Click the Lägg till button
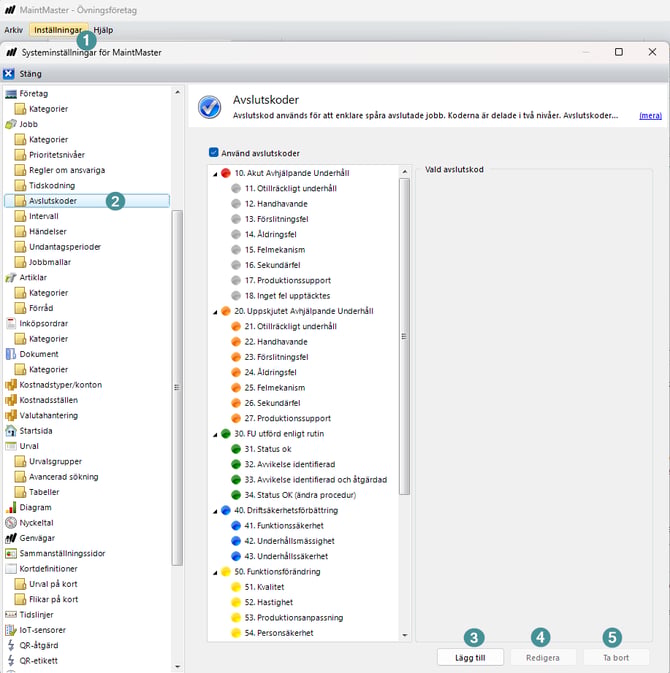670x673 pixels. [470, 658]
